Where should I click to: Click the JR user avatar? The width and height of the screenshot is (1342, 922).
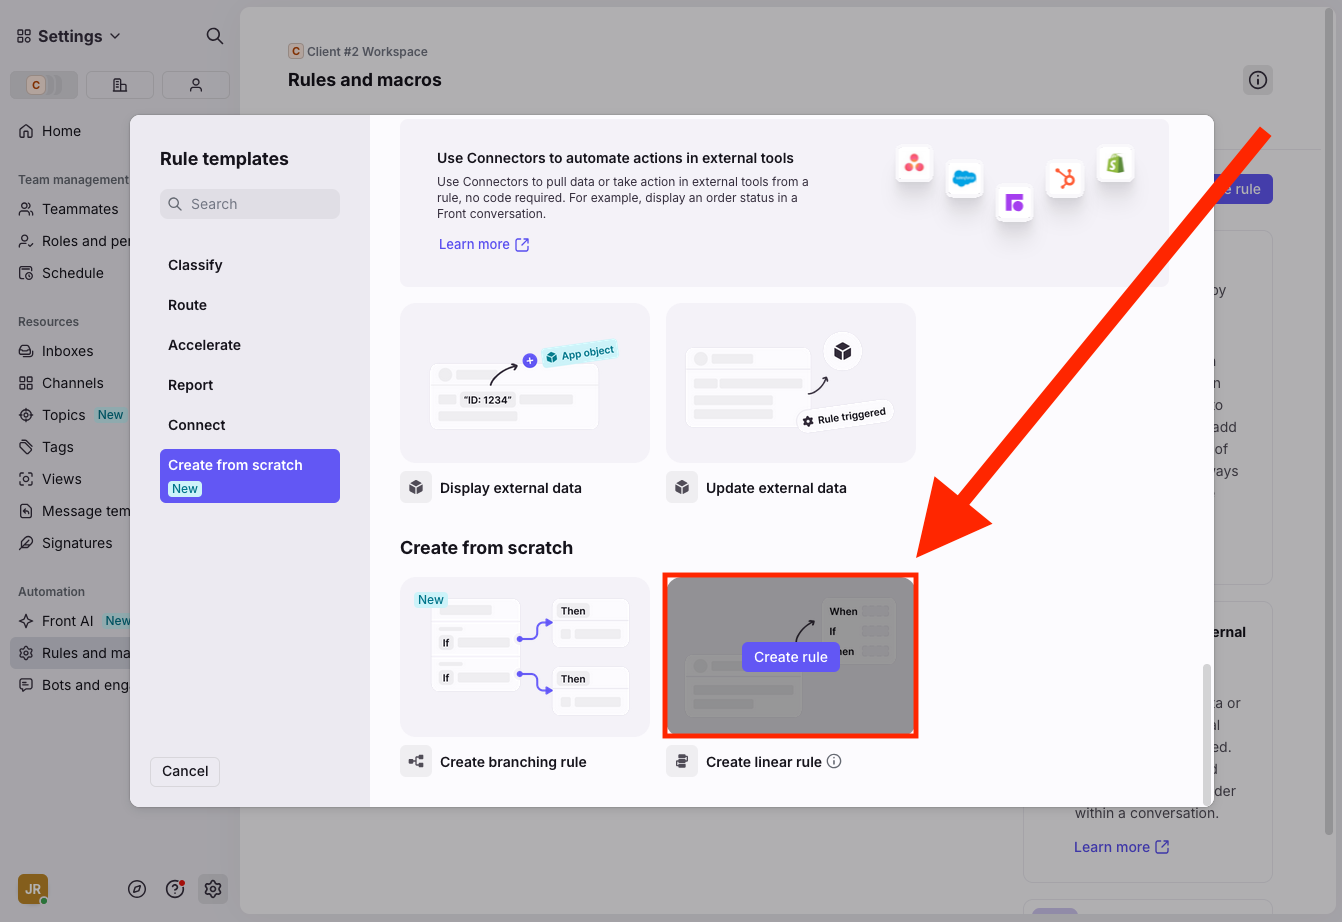tap(33, 889)
